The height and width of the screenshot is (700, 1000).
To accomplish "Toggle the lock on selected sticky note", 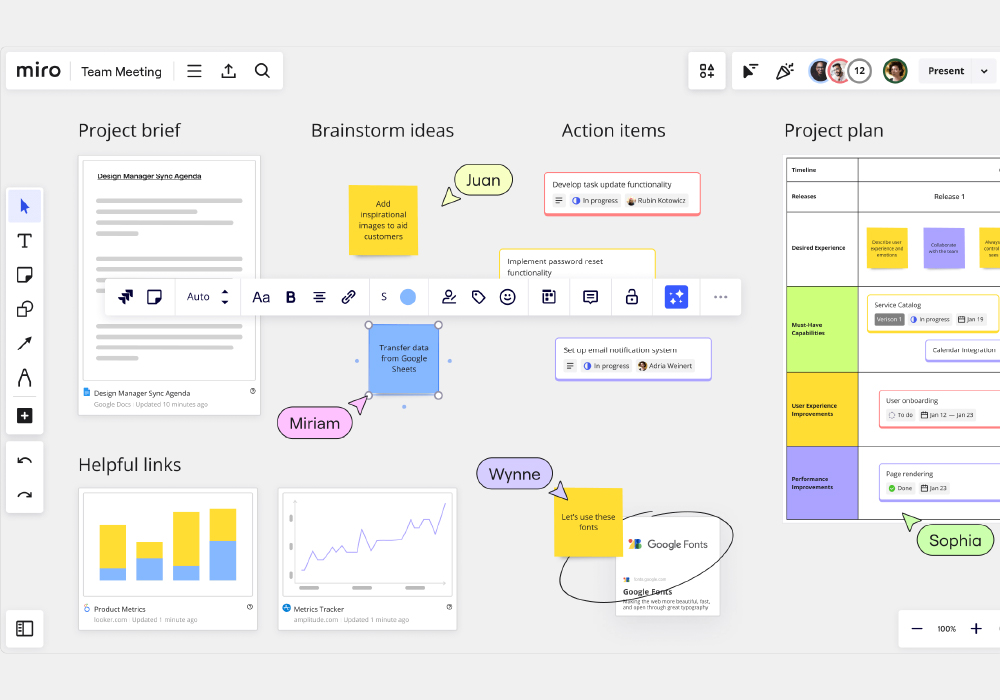I will 632,297.
